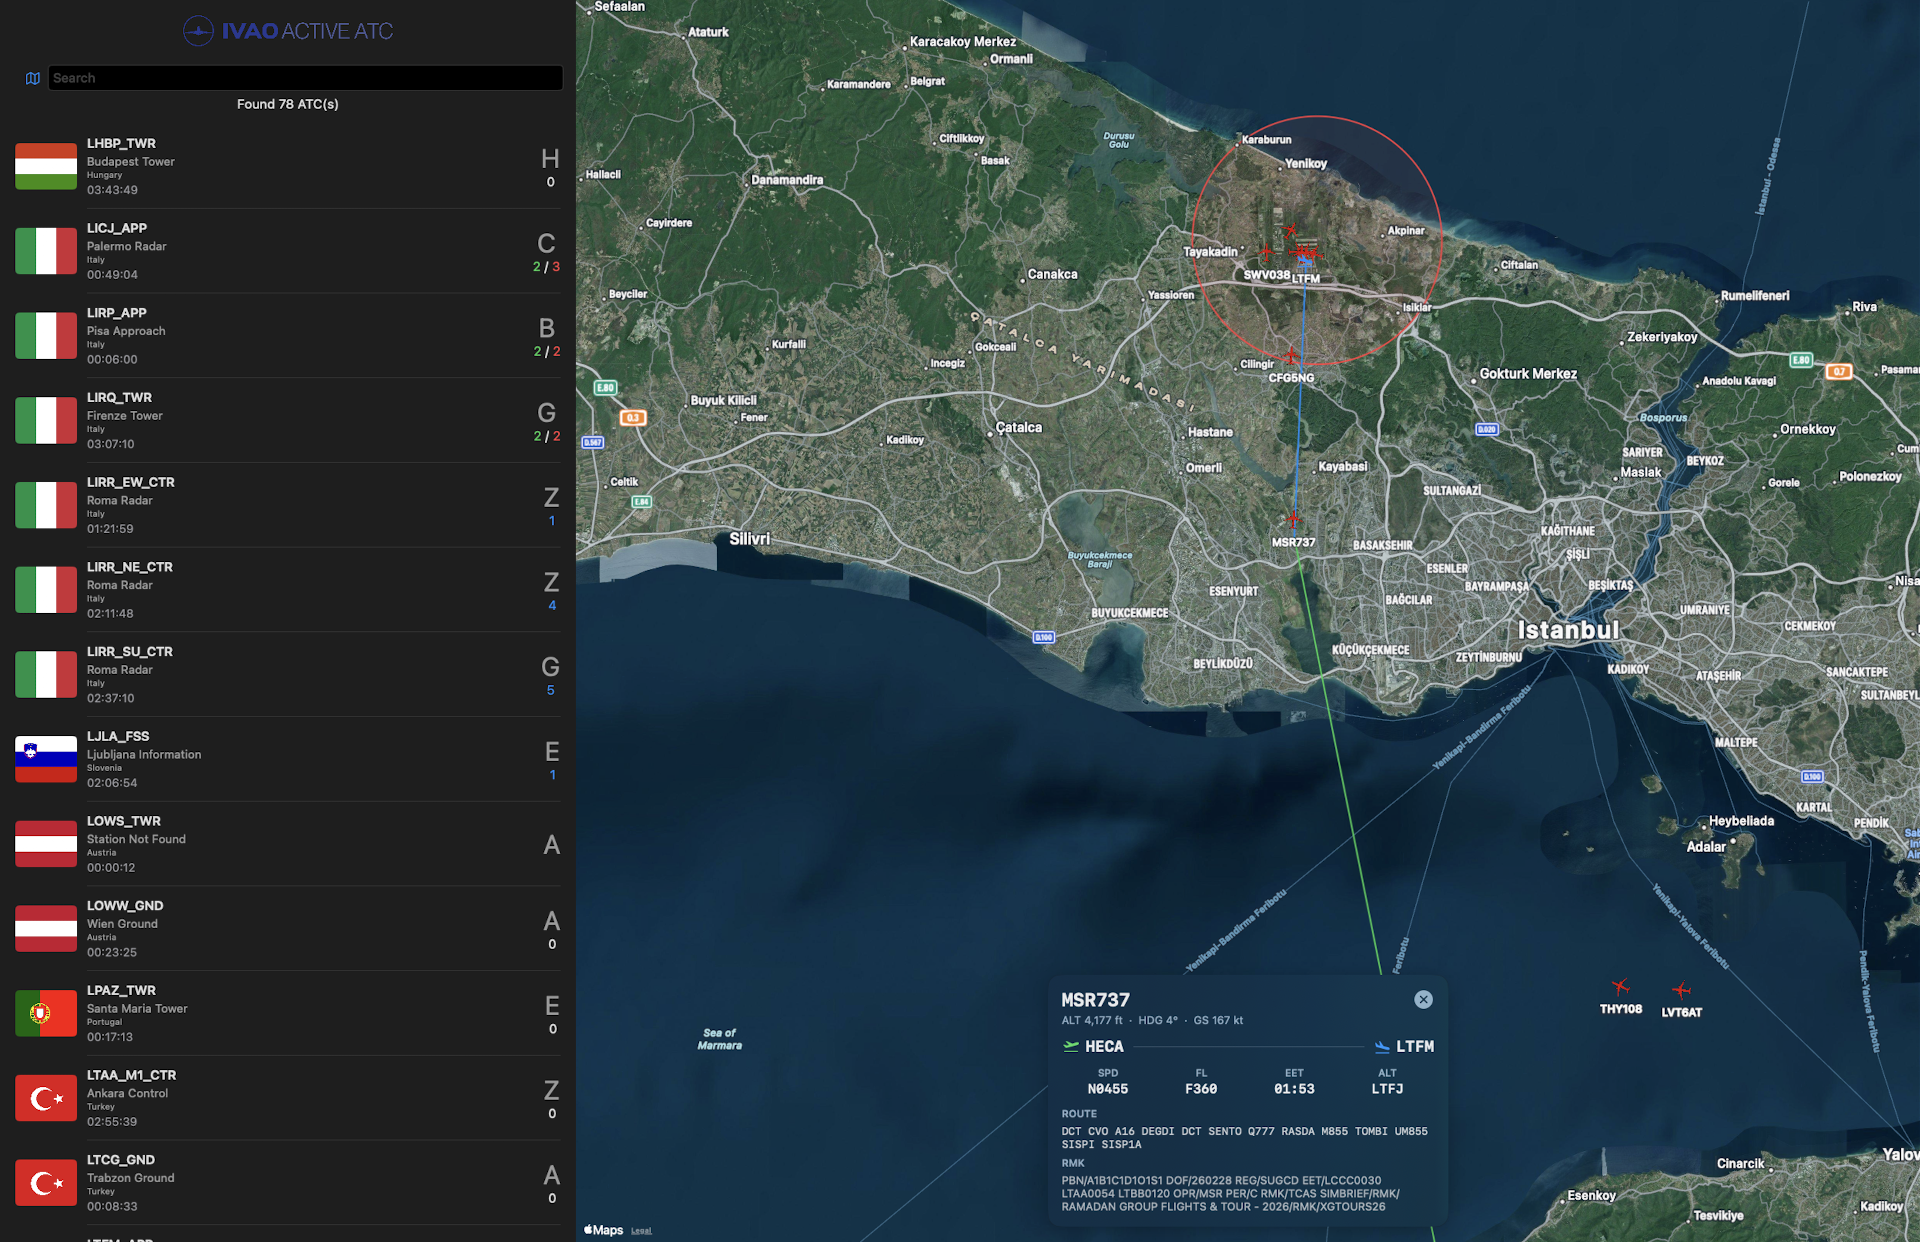The height and width of the screenshot is (1242, 1920).
Task: Click the Turkey flag beside LTCG_GND
Action: [x=45, y=1183]
